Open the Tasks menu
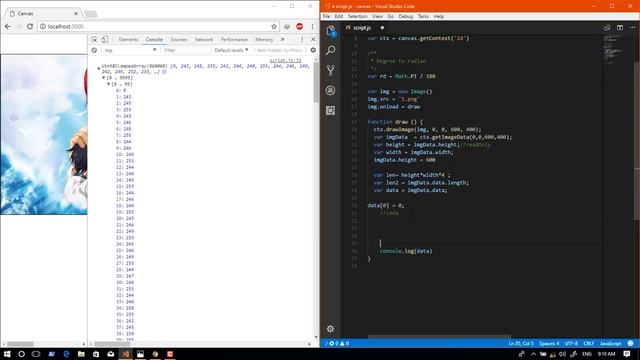Viewport: 640px width, 360px height. (x=423, y=16)
